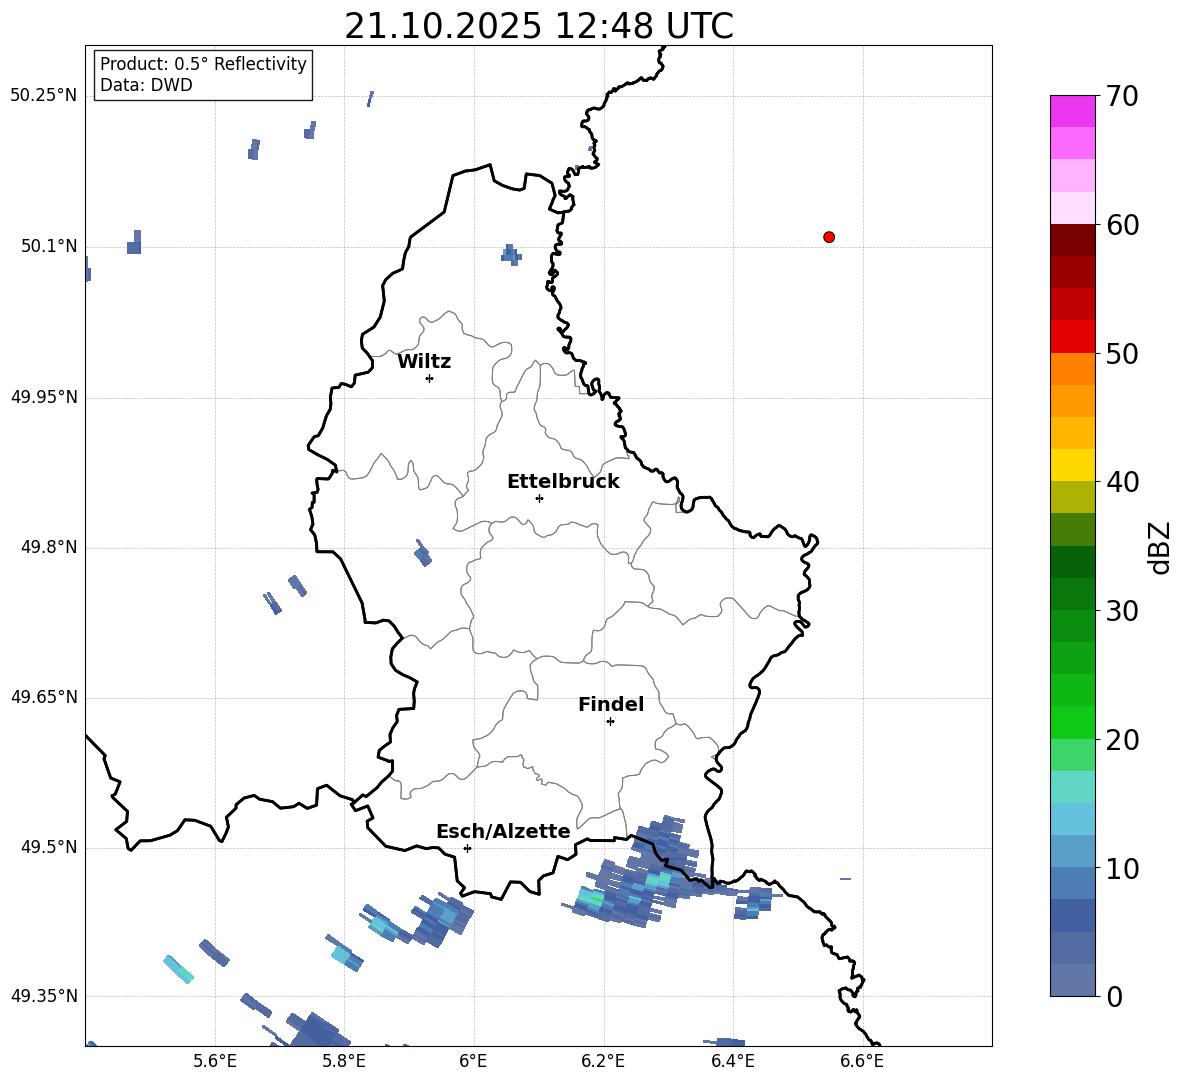Click the 49.5°N latitude label
The image size is (1184, 1081).
[49, 847]
